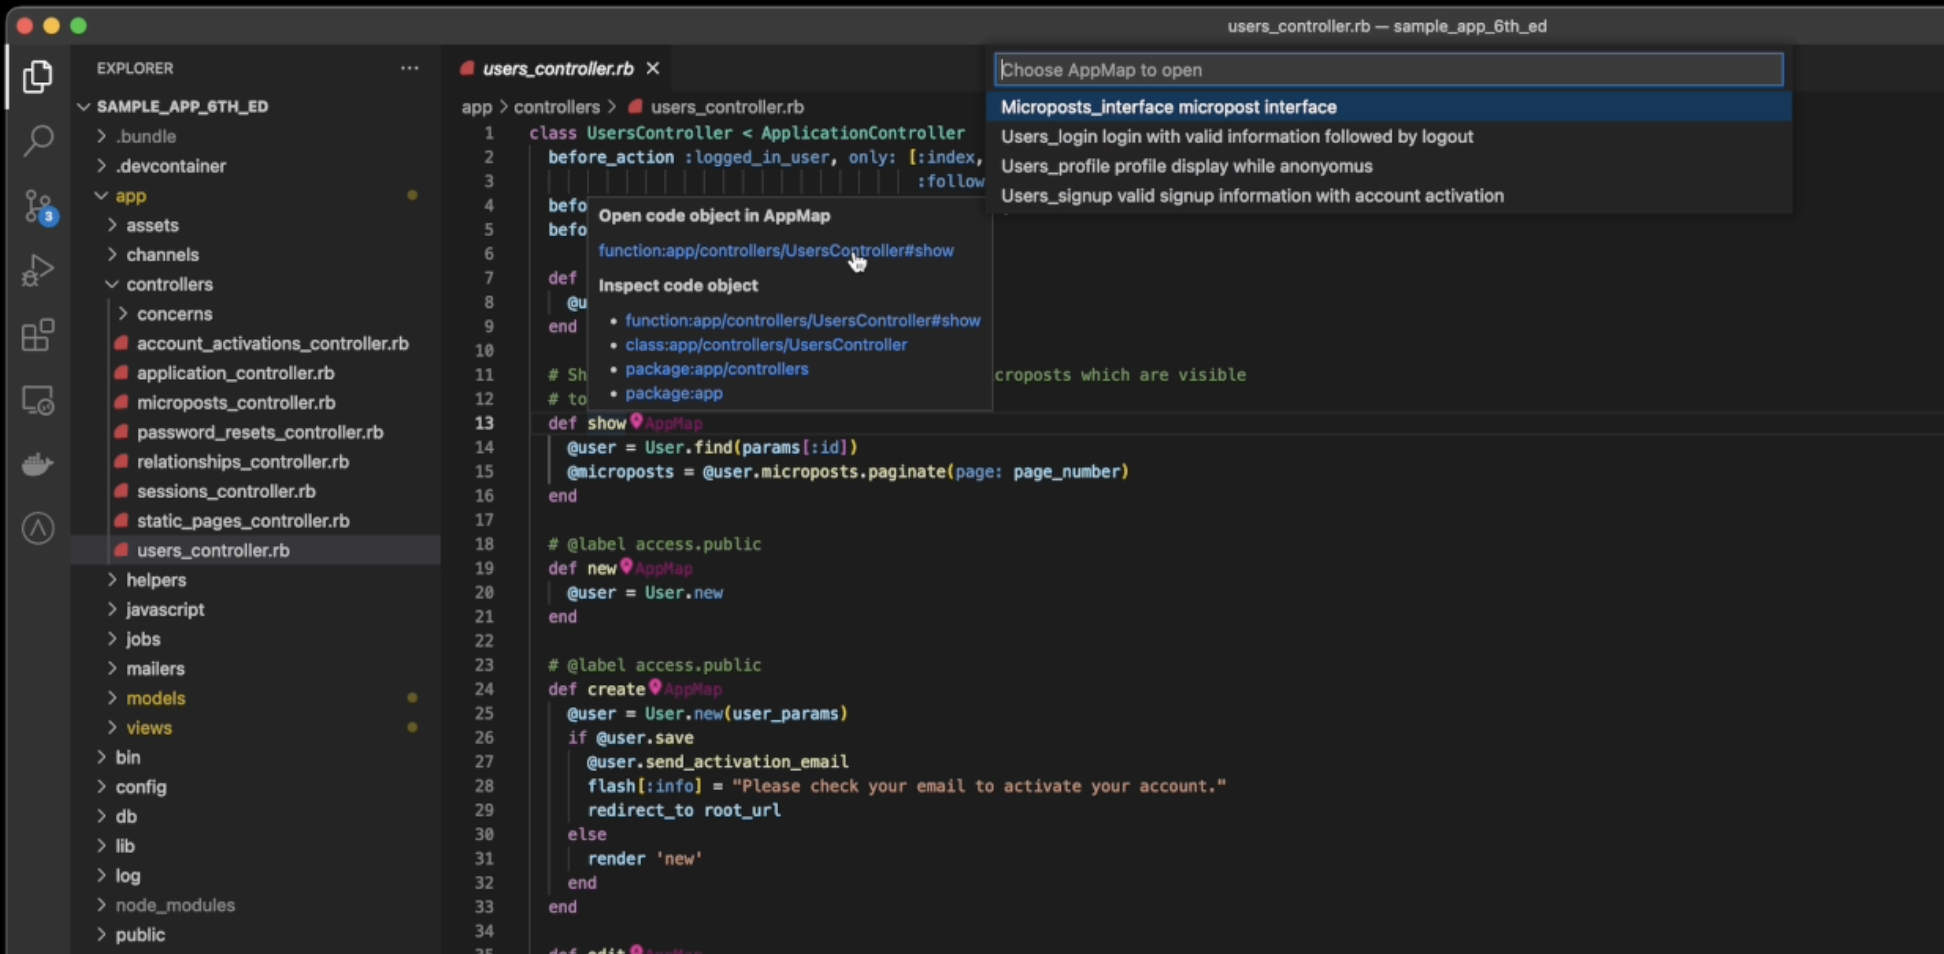Inspect function UsersController#show bullet link
The width and height of the screenshot is (1944, 954).
coord(803,321)
